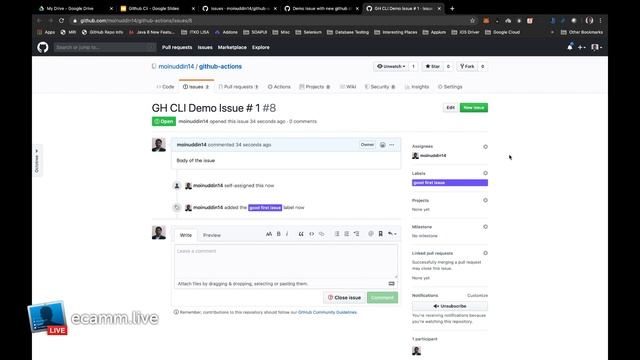Add a link using the link icon
Viewport: 640px width, 360px height.
click(x=322, y=234)
